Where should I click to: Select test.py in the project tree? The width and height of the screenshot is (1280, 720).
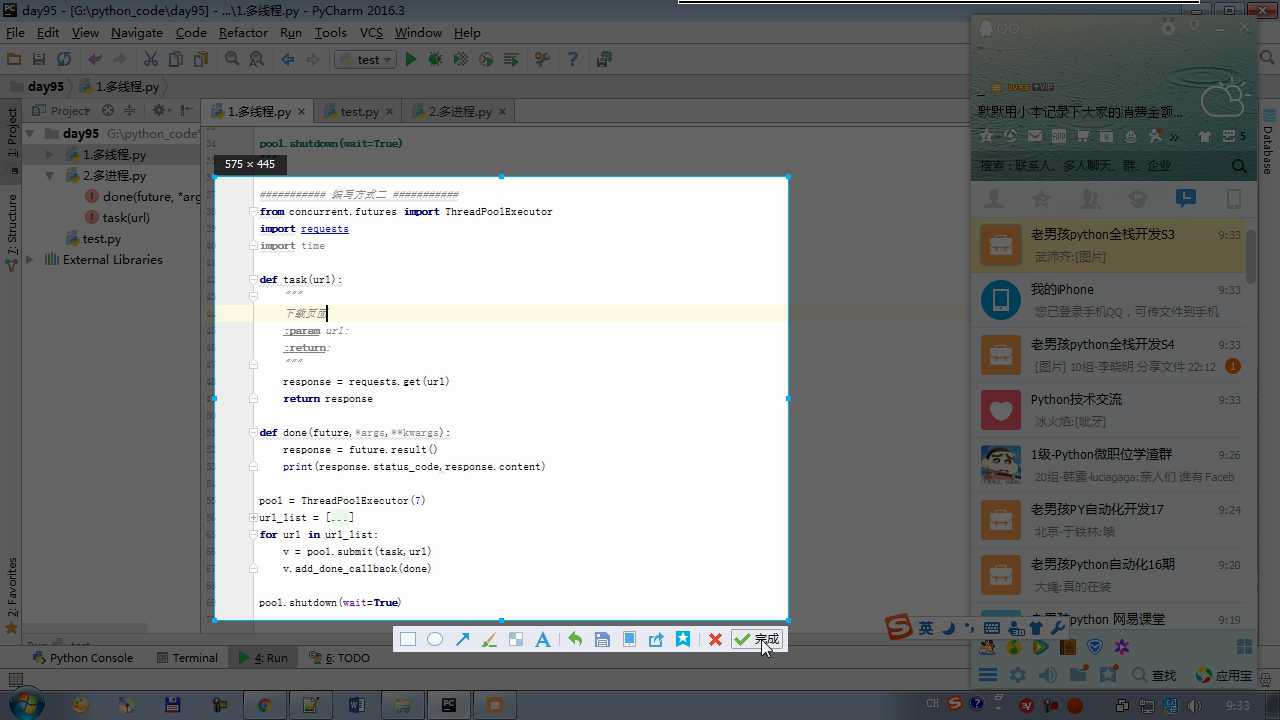[101, 239]
